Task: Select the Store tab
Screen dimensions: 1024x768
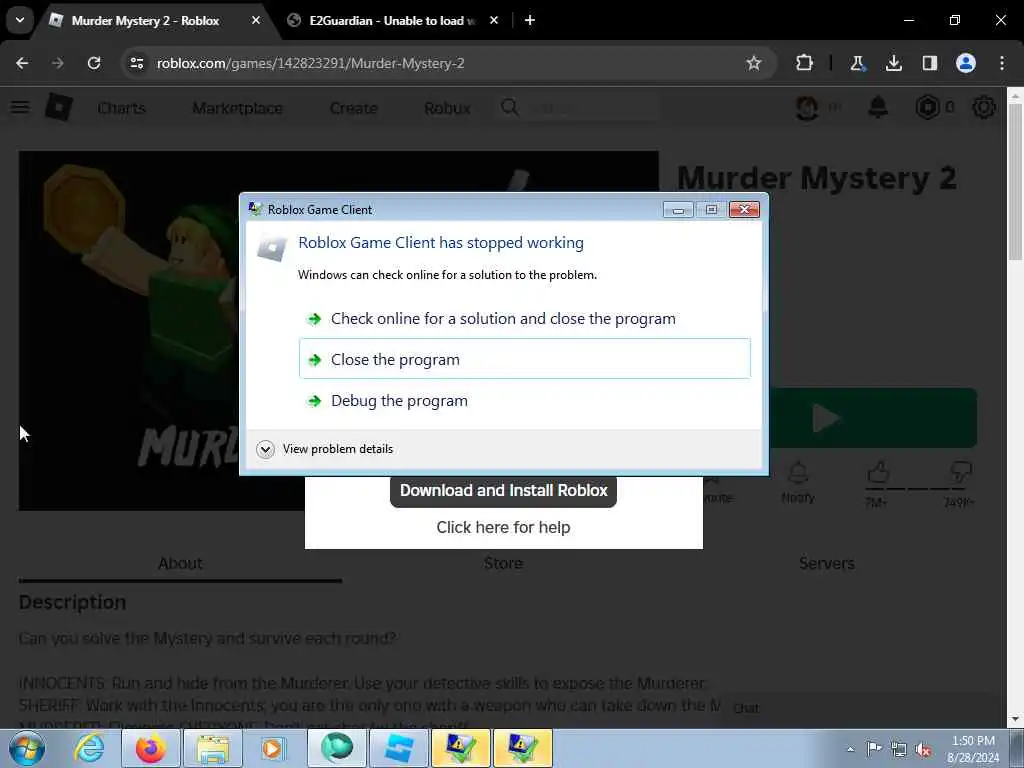Action: 504,564
